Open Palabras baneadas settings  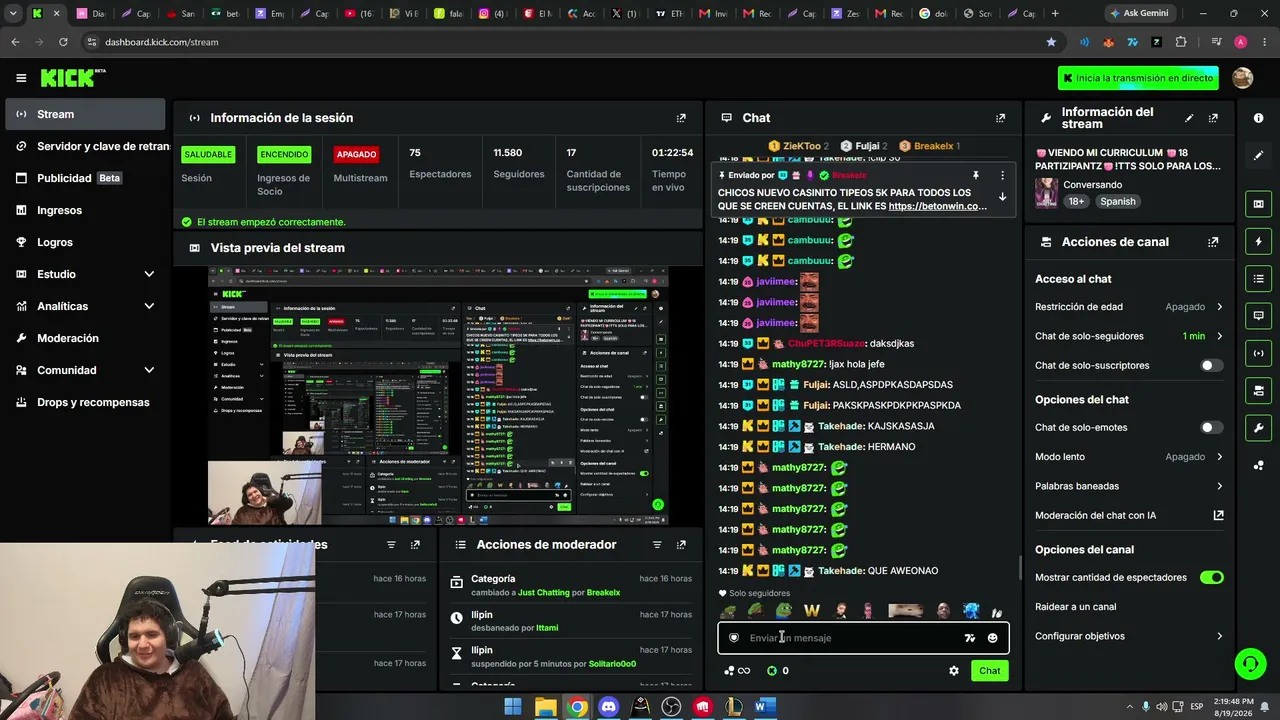[x=1129, y=486]
